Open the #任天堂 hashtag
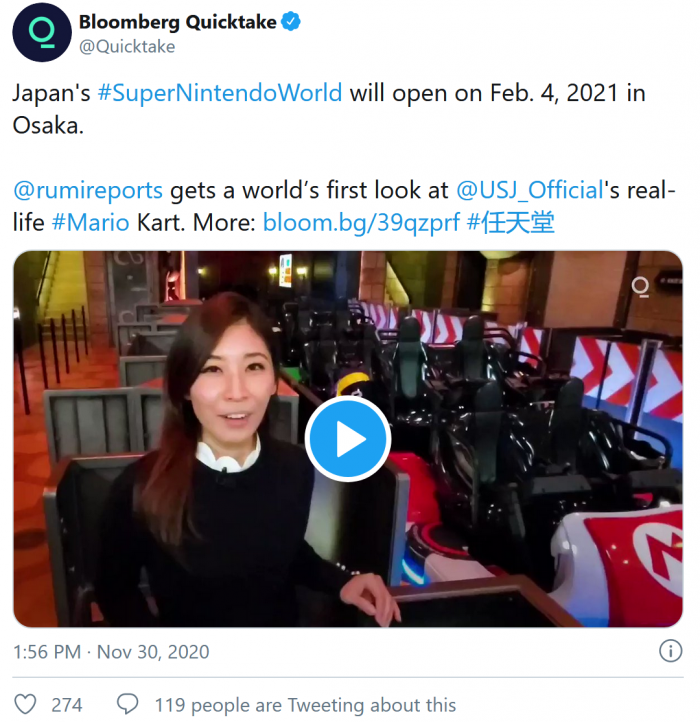The image size is (700, 722). pyautogui.click(x=510, y=223)
